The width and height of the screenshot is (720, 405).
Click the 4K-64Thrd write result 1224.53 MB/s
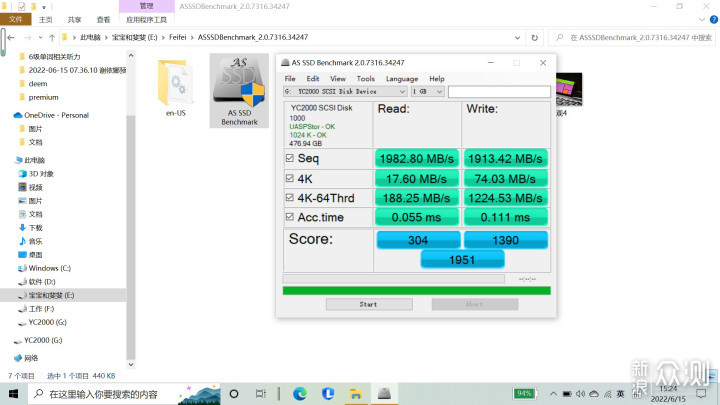(506, 198)
